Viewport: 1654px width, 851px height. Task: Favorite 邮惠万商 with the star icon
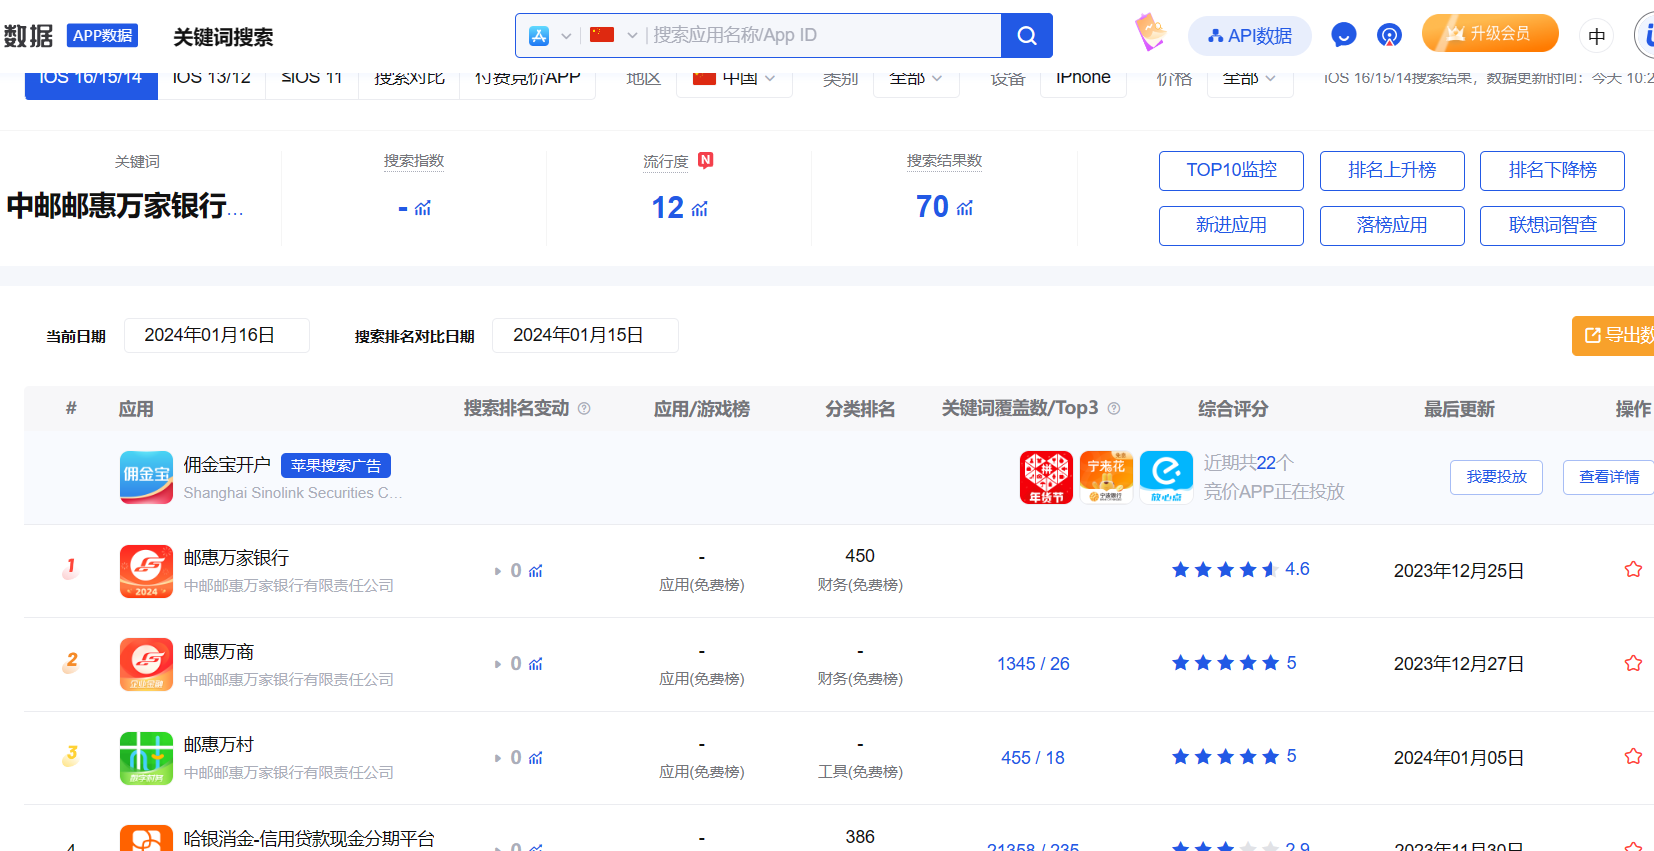1633,664
